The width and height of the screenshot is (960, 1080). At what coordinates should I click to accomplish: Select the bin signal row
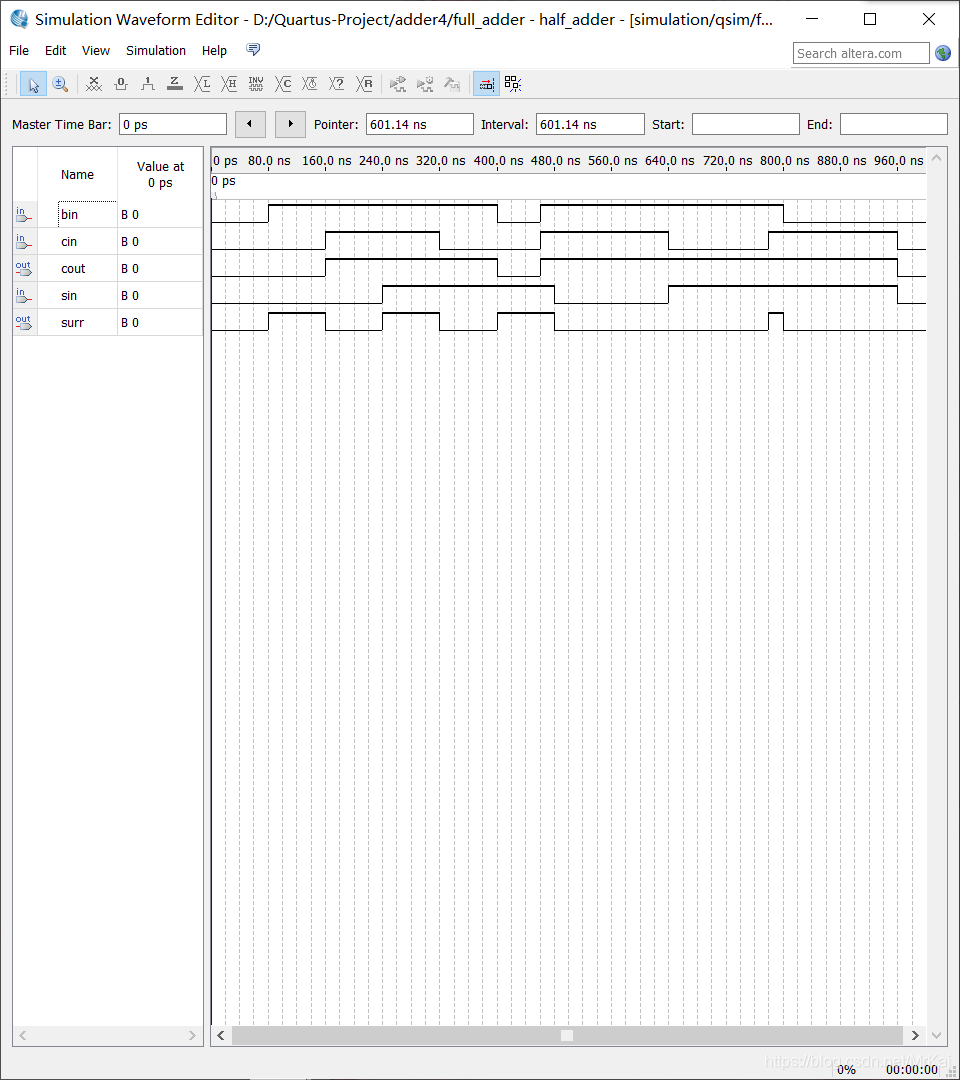(108, 214)
